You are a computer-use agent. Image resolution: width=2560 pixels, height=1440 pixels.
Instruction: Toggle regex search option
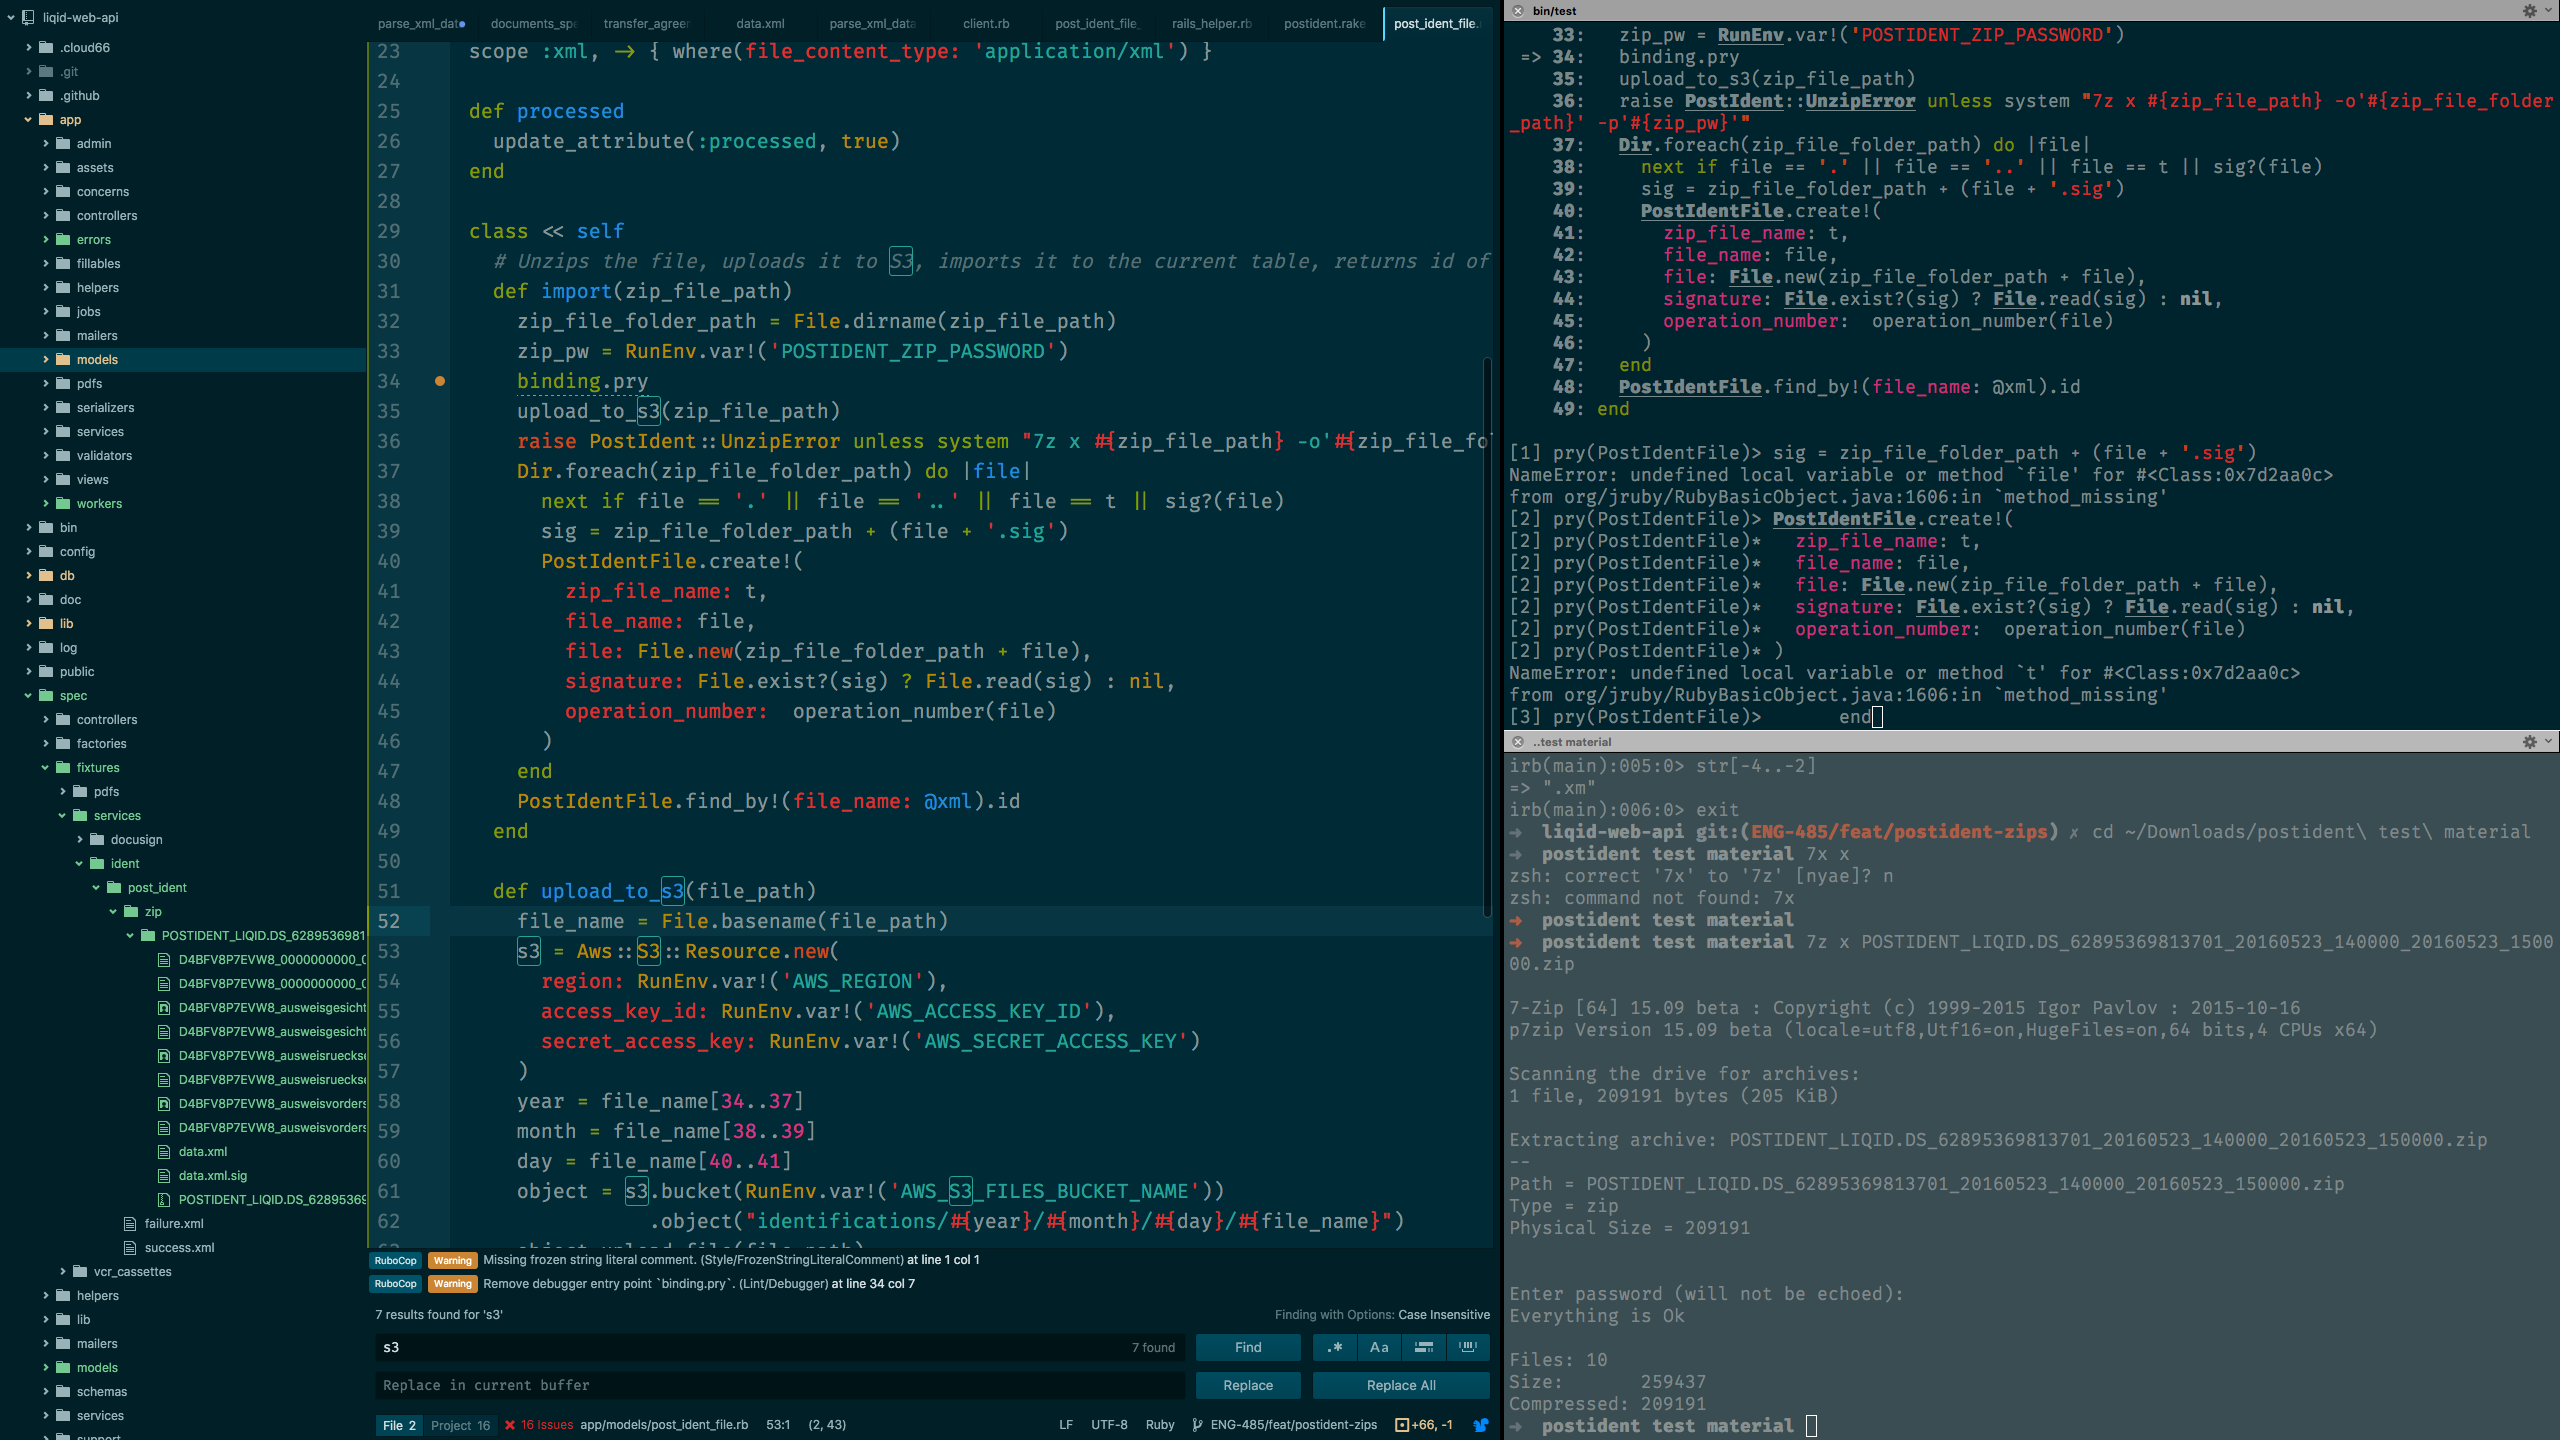(x=1334, y=1347)
